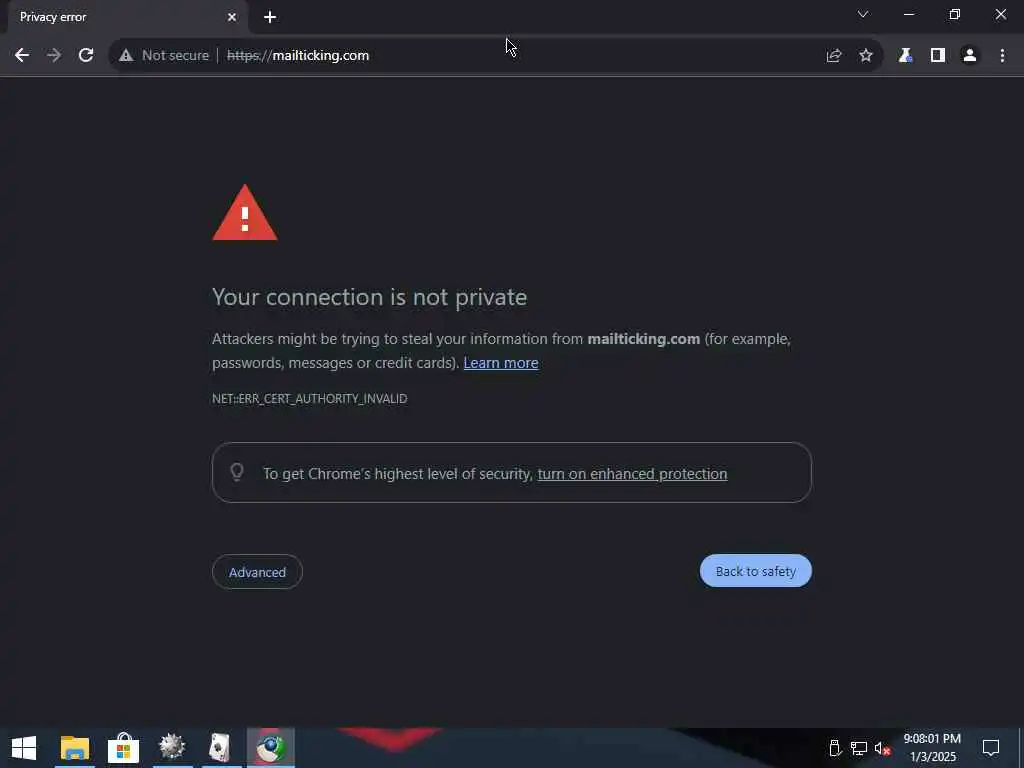Open the Windows Start menu
This screenshot has width=1024, height=768.
[24, 748]
